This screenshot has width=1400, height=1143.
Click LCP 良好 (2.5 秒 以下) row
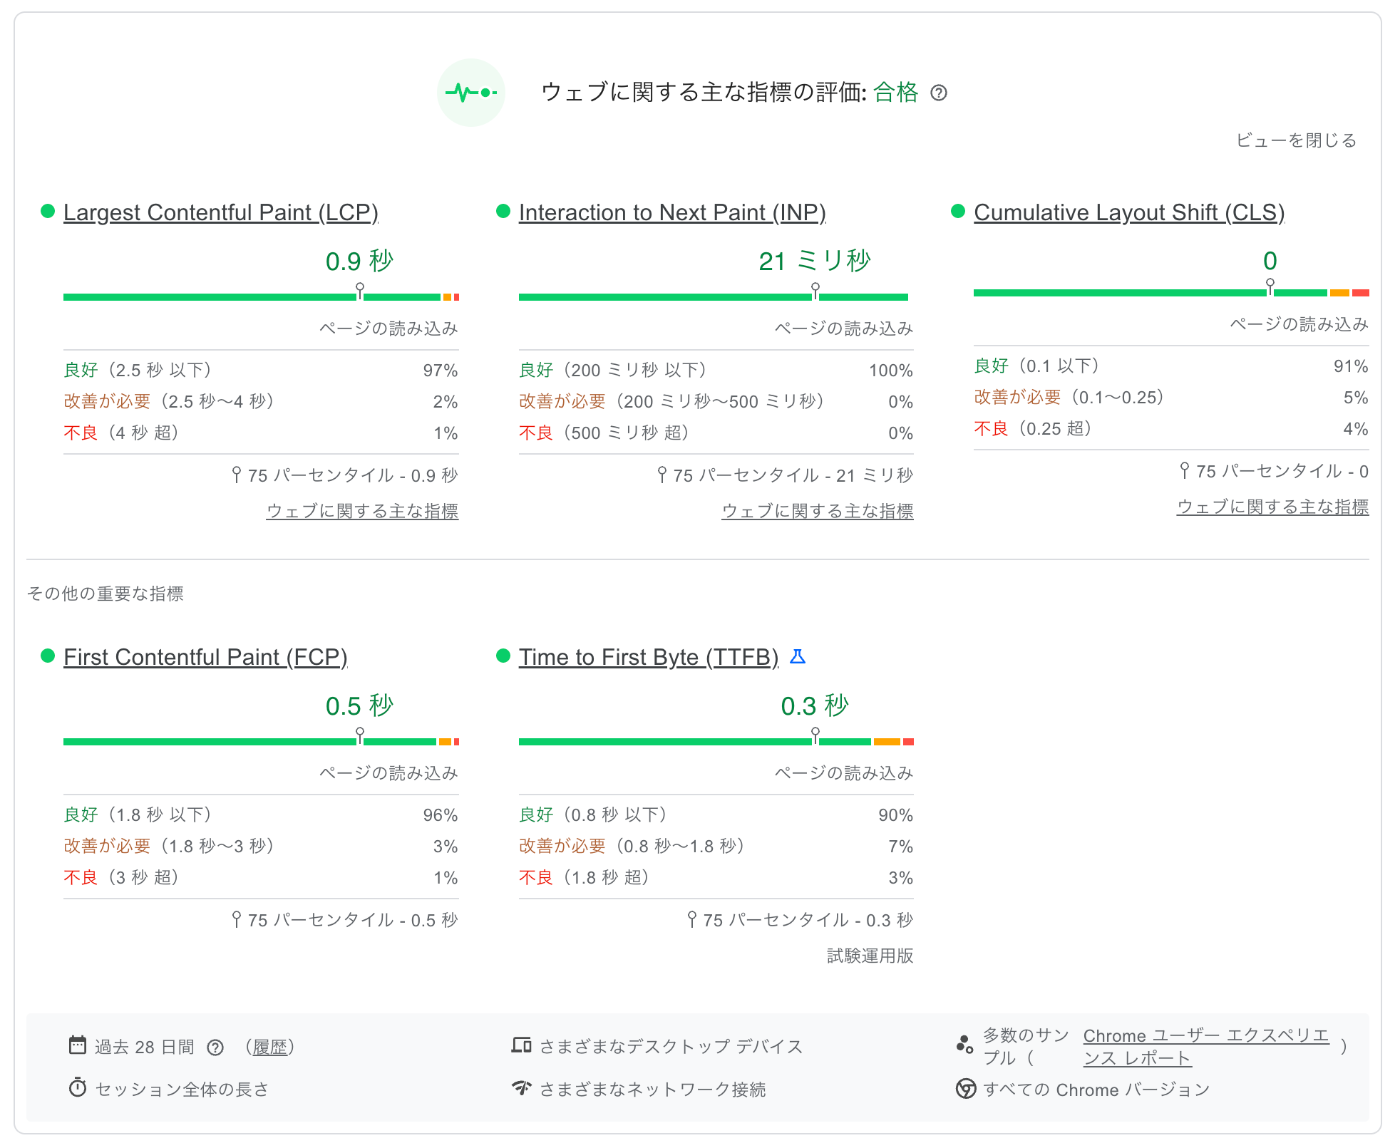(x=261, y=370)
